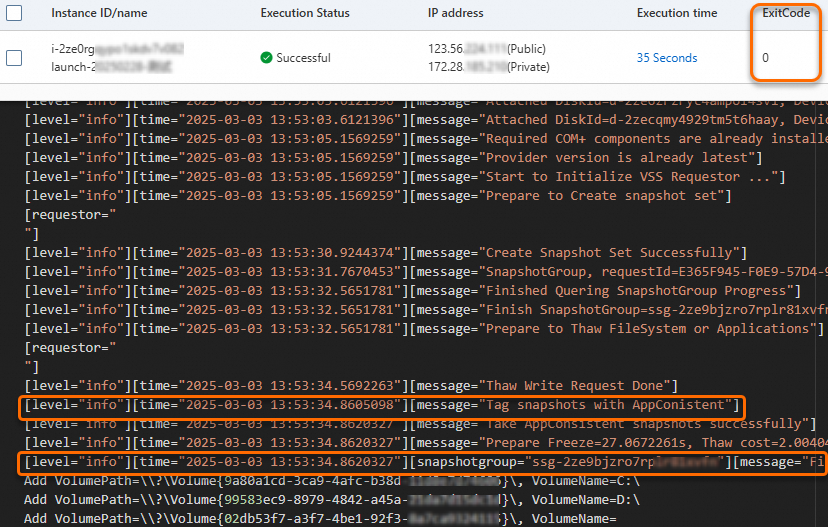Click the ExitCode column header
The width and height of the screenshot is (828, 527).
point(786,13)
